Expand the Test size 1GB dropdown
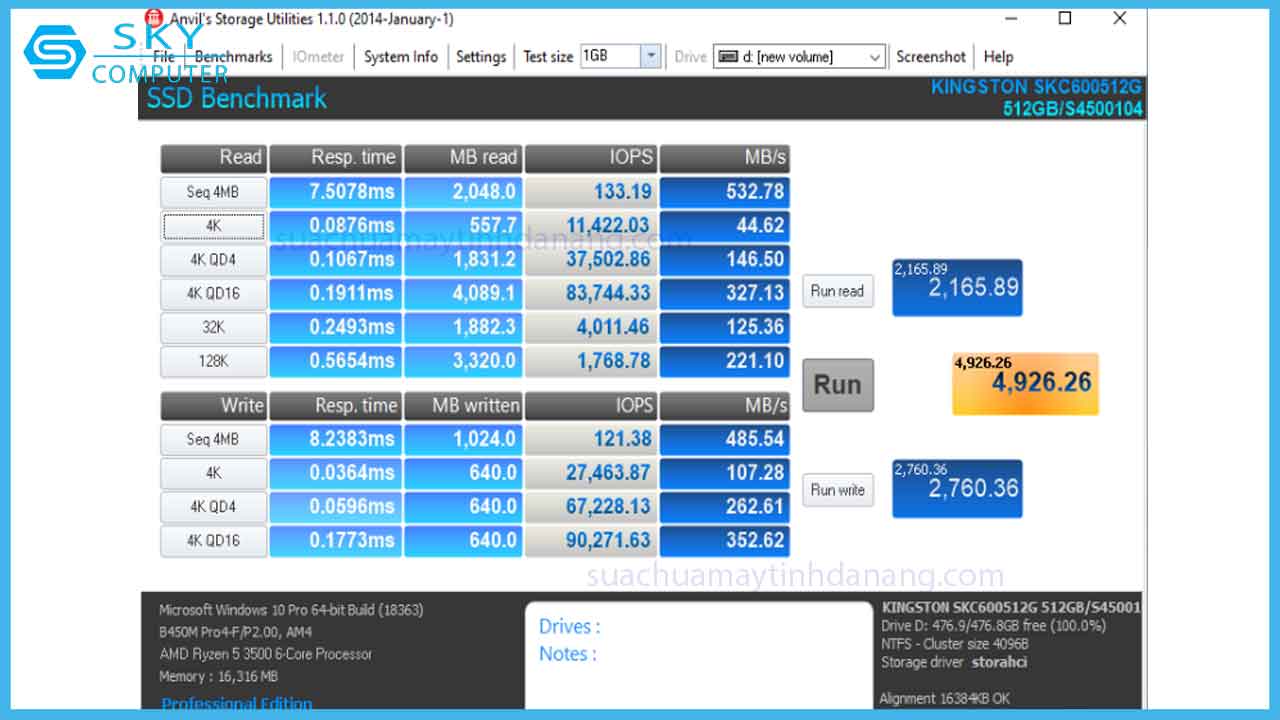 (x=651, y=56)
